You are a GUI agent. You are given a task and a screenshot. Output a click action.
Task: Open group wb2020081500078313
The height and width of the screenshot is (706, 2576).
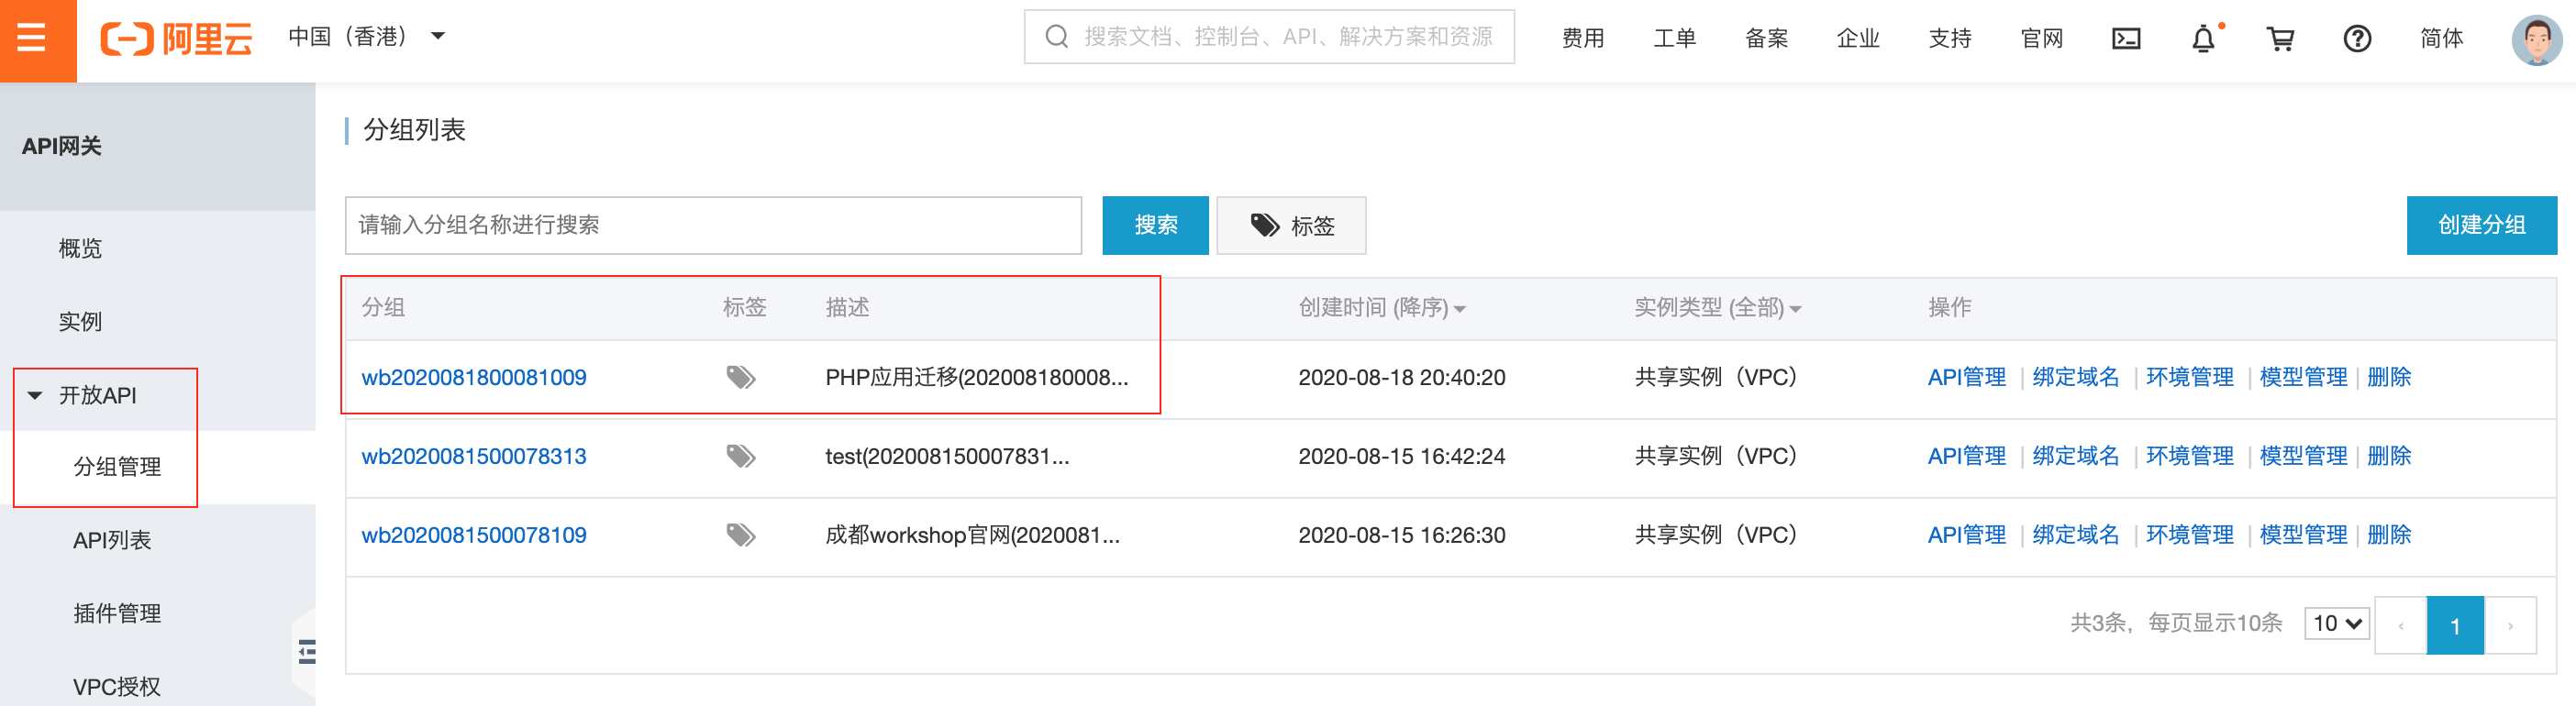(x=474, y=457)
